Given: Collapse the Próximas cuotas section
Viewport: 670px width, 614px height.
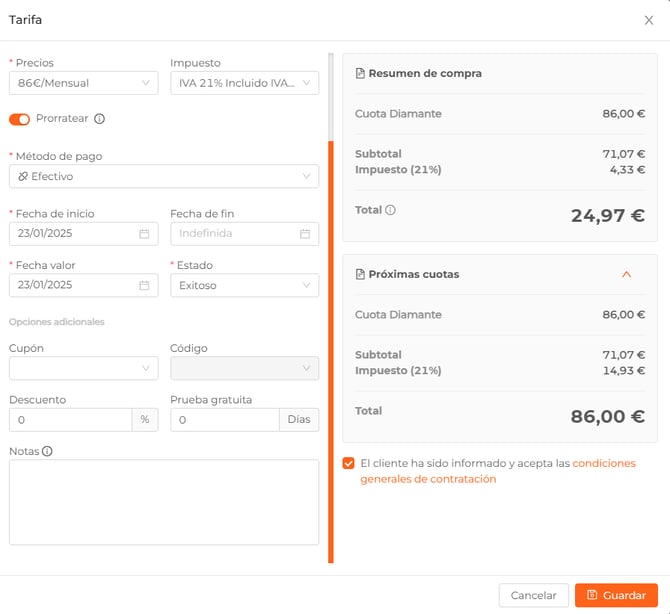Looking at the screenshot, I should click(x=626, y=274).
